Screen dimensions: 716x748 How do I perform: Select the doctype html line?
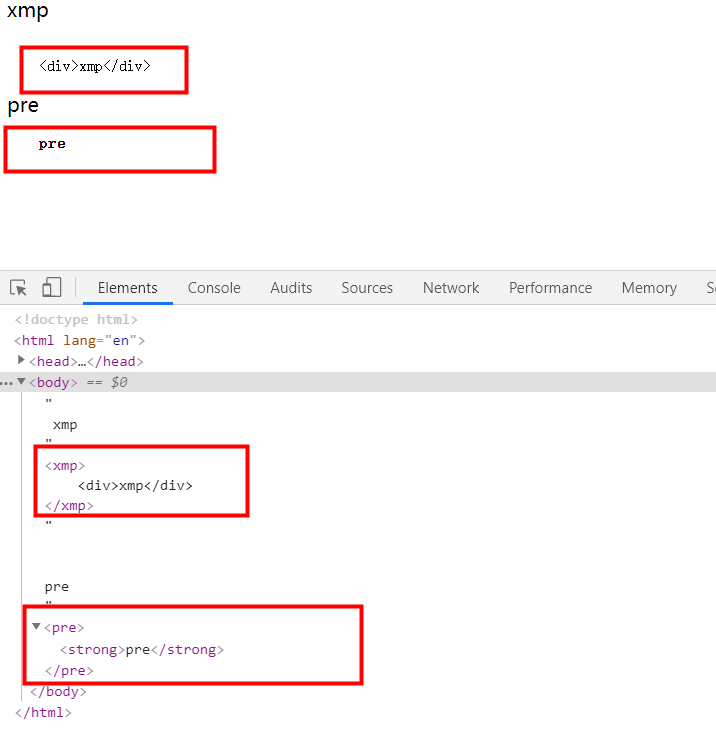click(x=76, y=320)
